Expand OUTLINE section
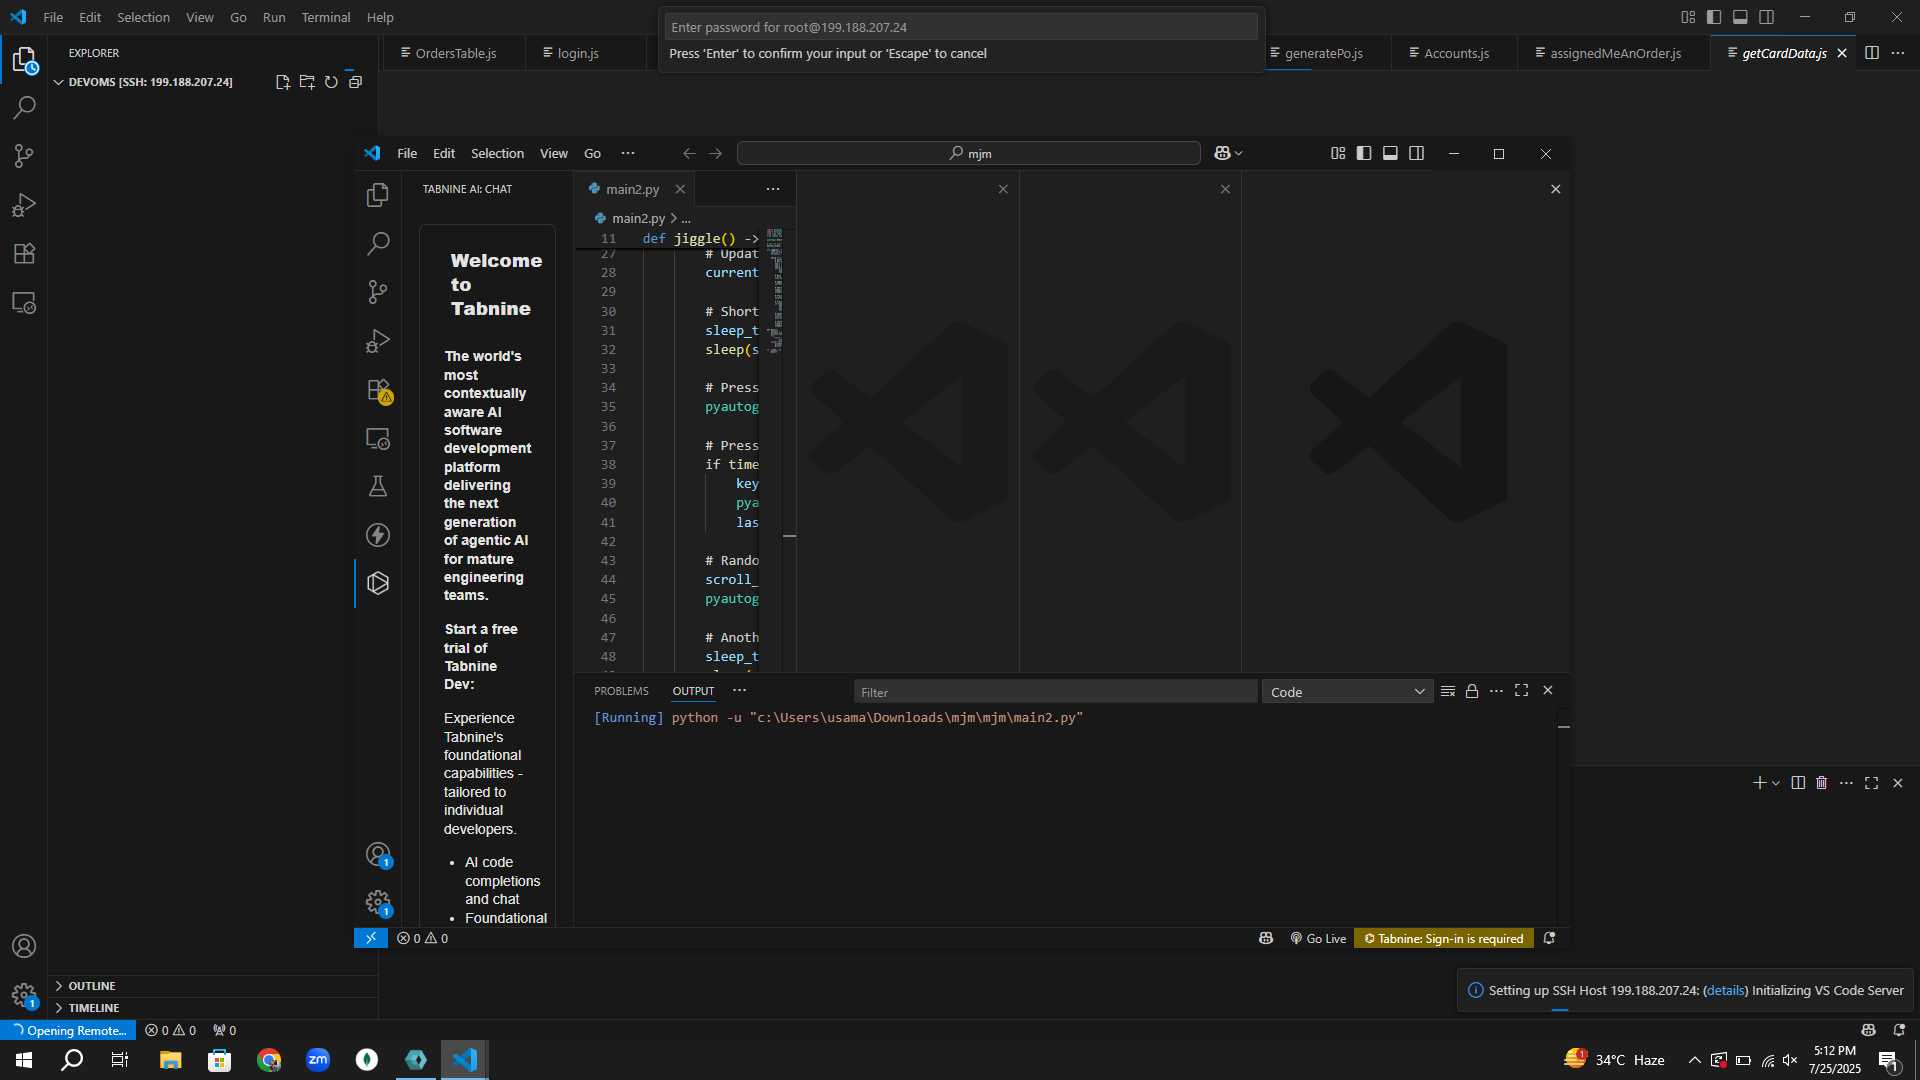The image size is (1920, 1080). [x=91, y=986]
